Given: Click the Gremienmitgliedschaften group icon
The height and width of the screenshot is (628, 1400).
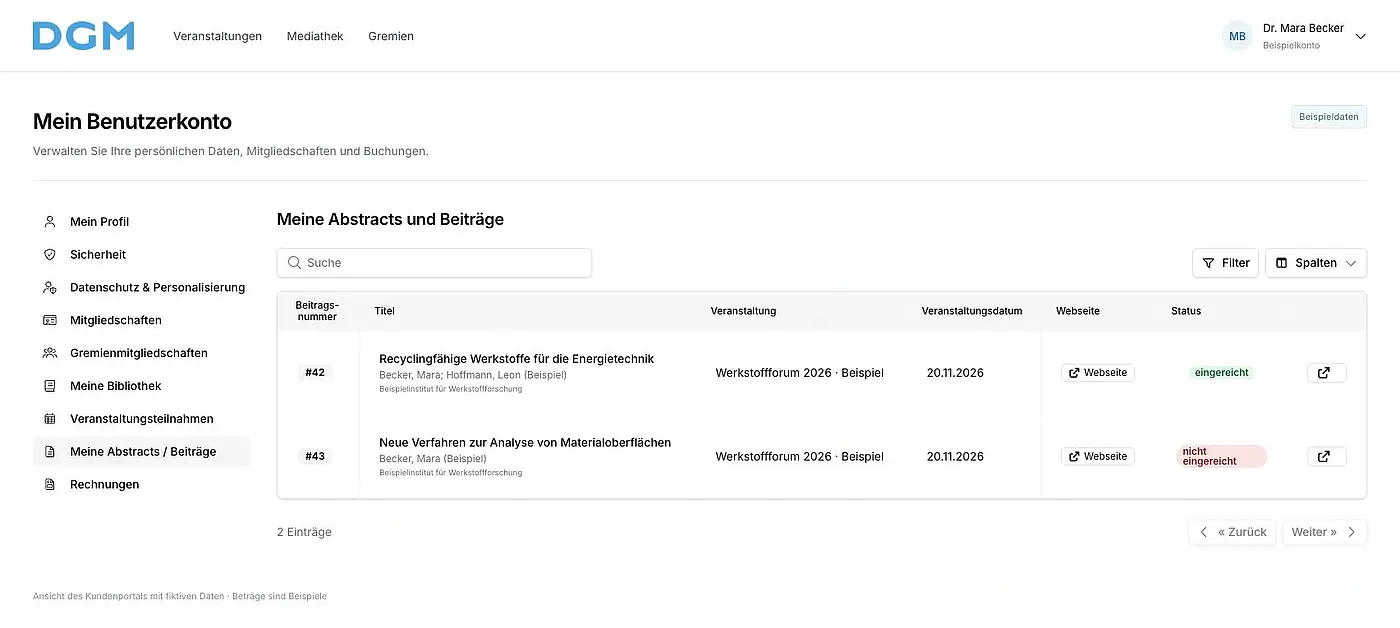Looking at the screenshot, I should (50, 353).
